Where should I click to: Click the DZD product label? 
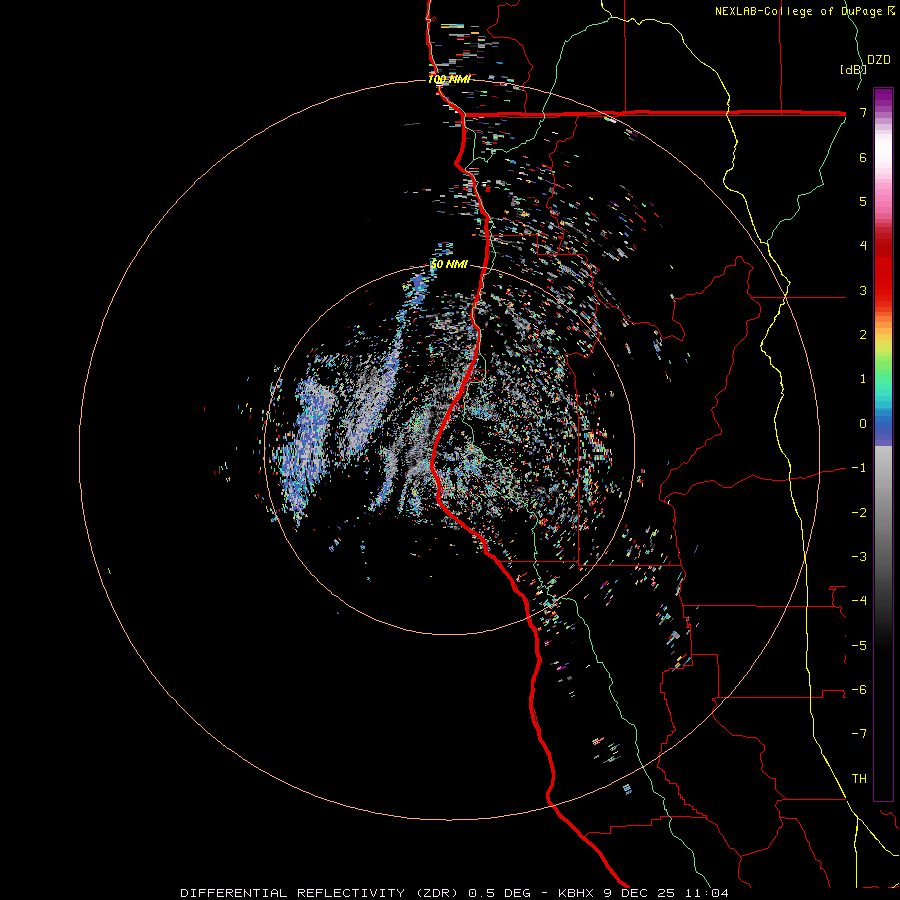pos(878,60)
